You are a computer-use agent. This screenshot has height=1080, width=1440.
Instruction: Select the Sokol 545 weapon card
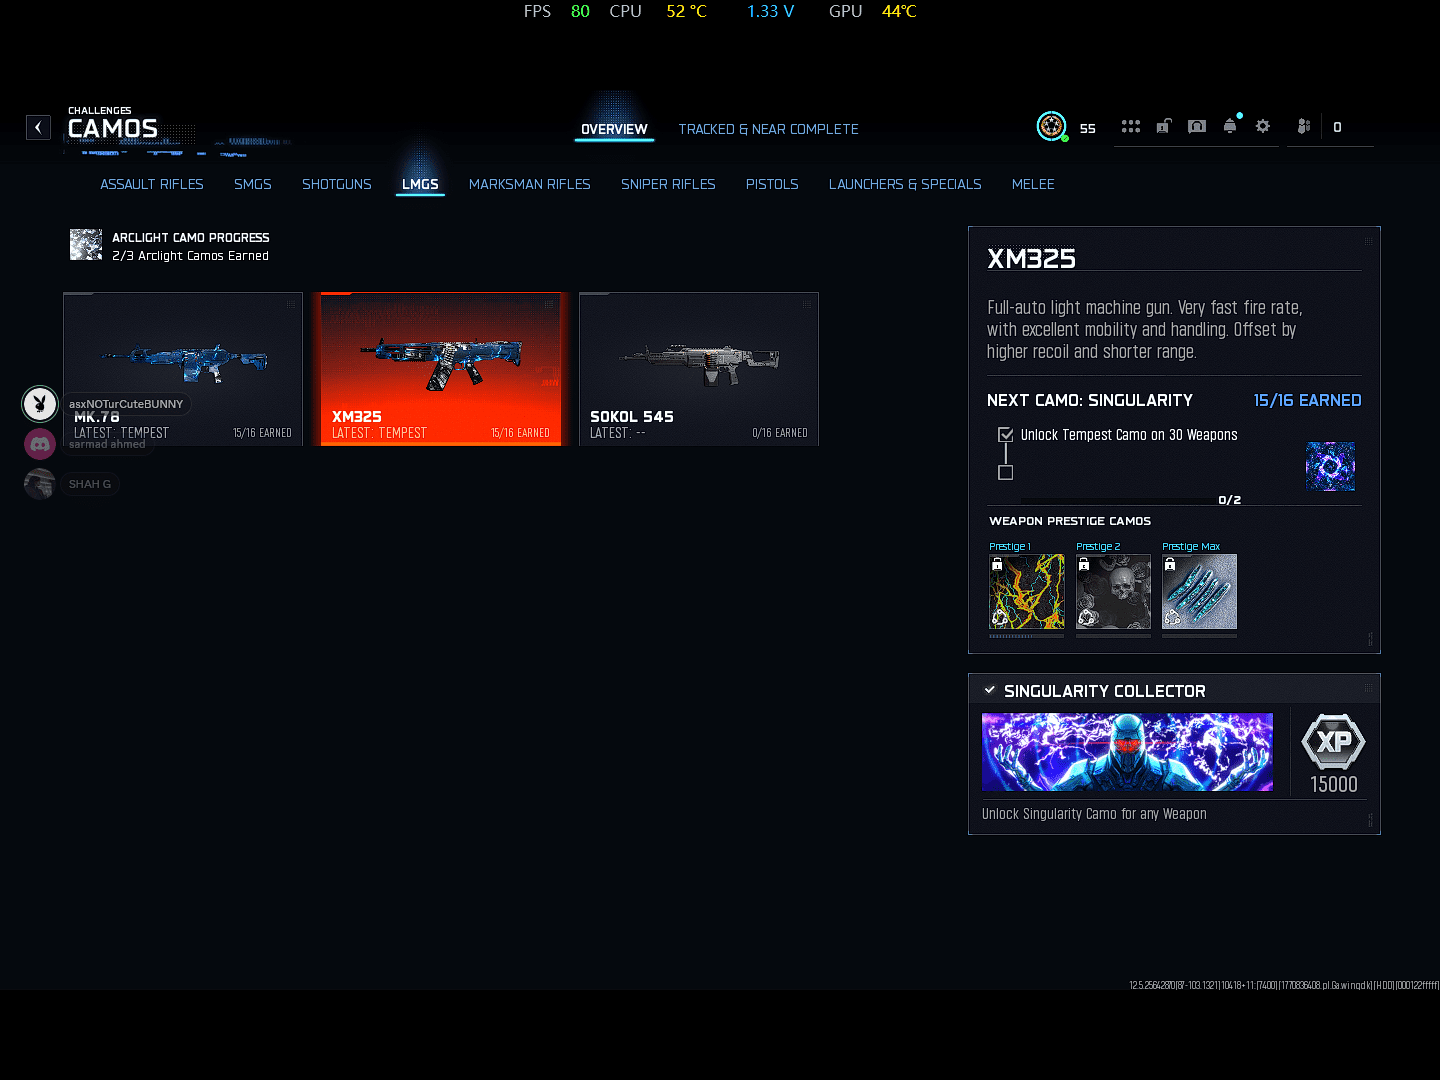point(698,368)
